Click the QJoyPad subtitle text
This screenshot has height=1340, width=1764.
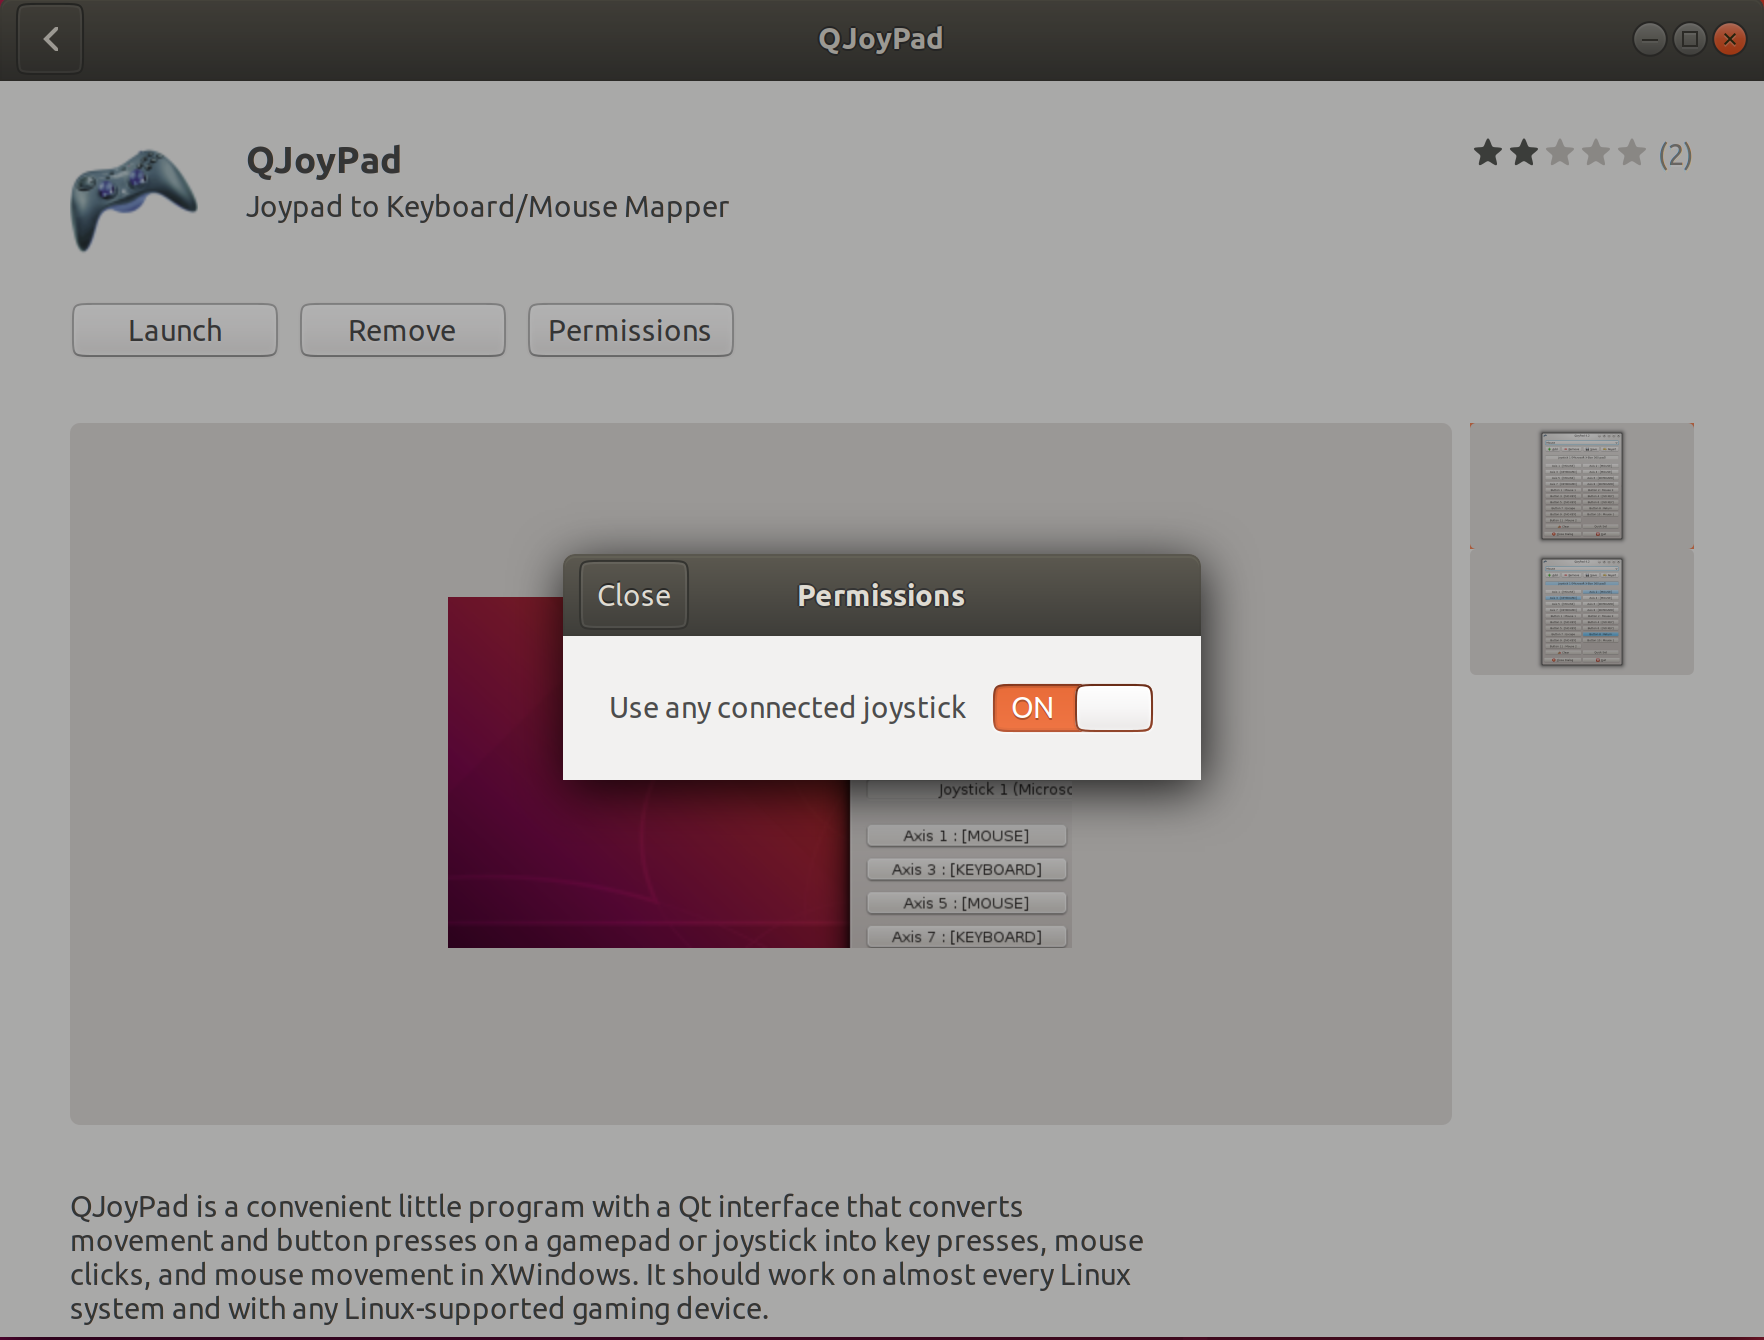487,207
